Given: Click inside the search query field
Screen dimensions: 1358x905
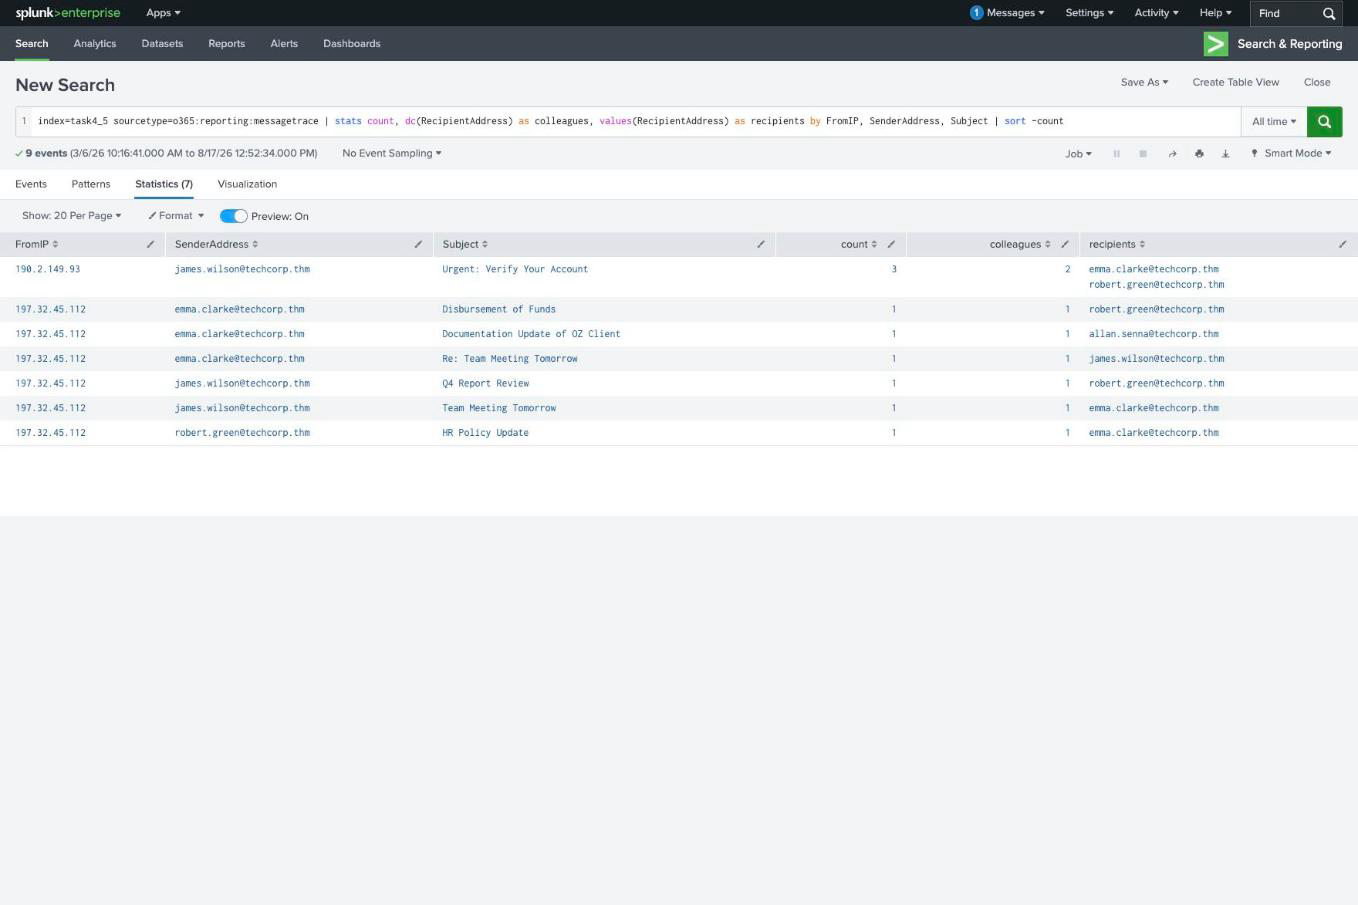Looking at the screenshot, I should (638, 121).
